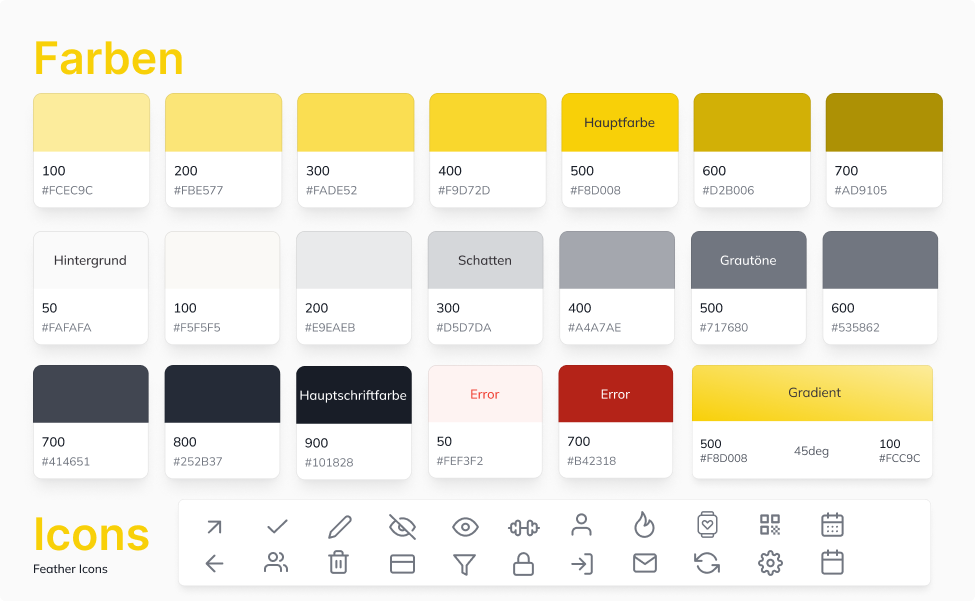Open the QR code icon
The width and height of the screenshot is (975, 601).
[x=769, y=525]
